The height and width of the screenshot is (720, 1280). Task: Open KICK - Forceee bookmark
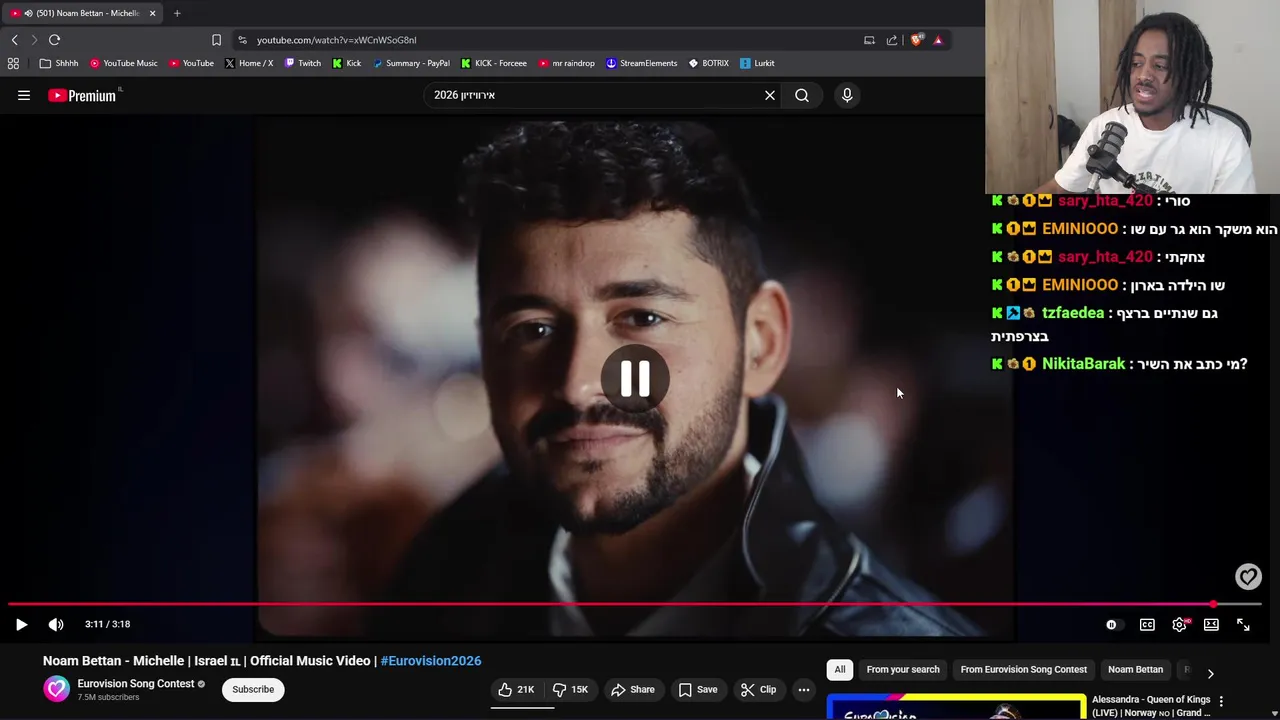pyautogui.click(x=494, y=63)
